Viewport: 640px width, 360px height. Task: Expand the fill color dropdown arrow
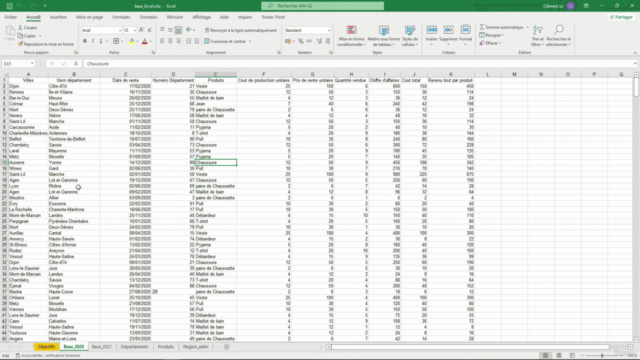(x=137, y=42)
